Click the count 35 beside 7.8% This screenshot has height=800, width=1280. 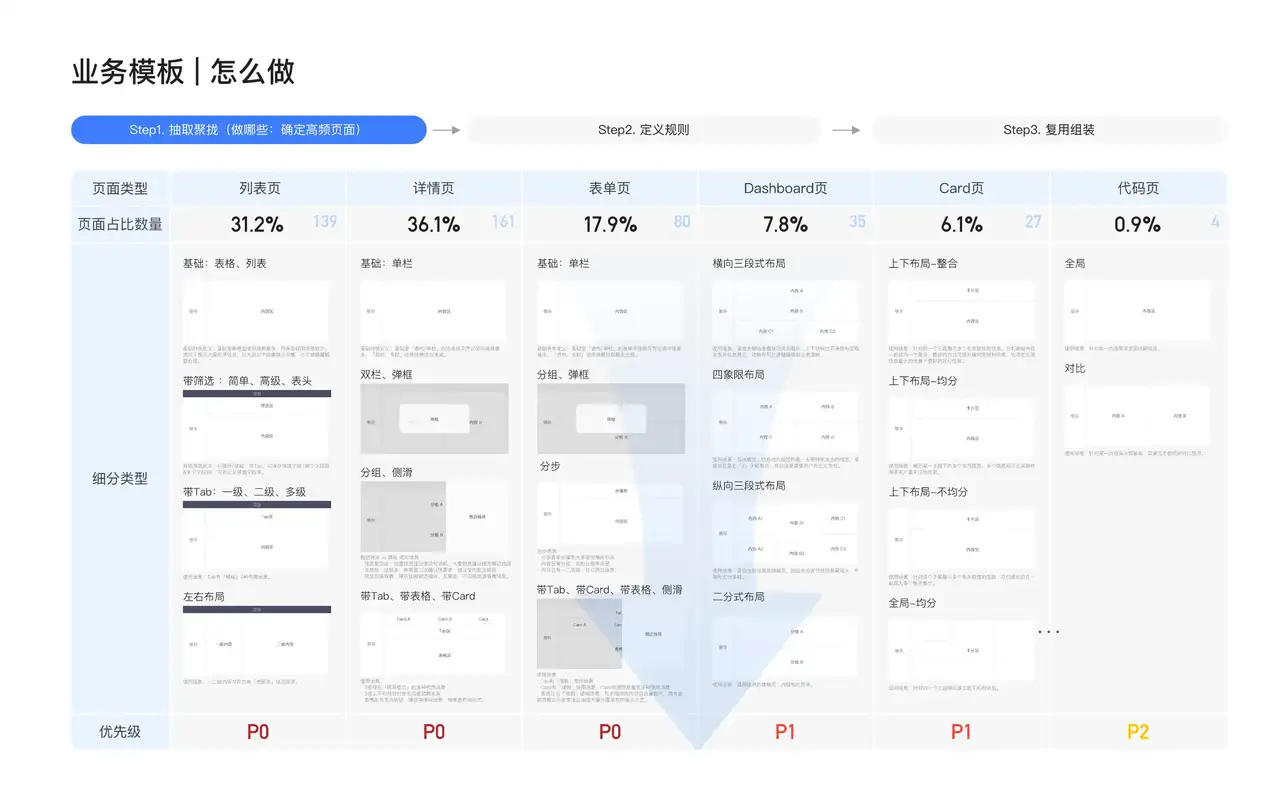[857, 221]
